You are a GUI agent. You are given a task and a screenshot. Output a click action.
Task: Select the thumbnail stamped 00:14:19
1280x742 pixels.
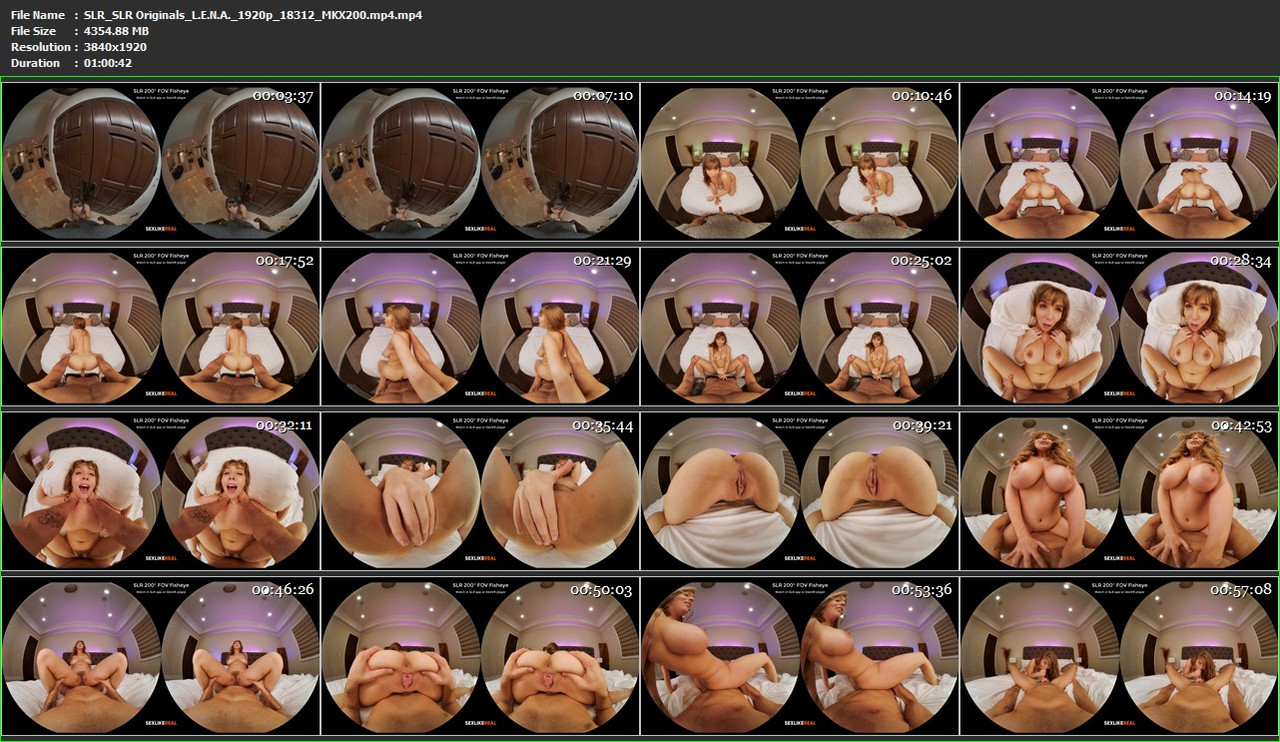pos(1119,162)
